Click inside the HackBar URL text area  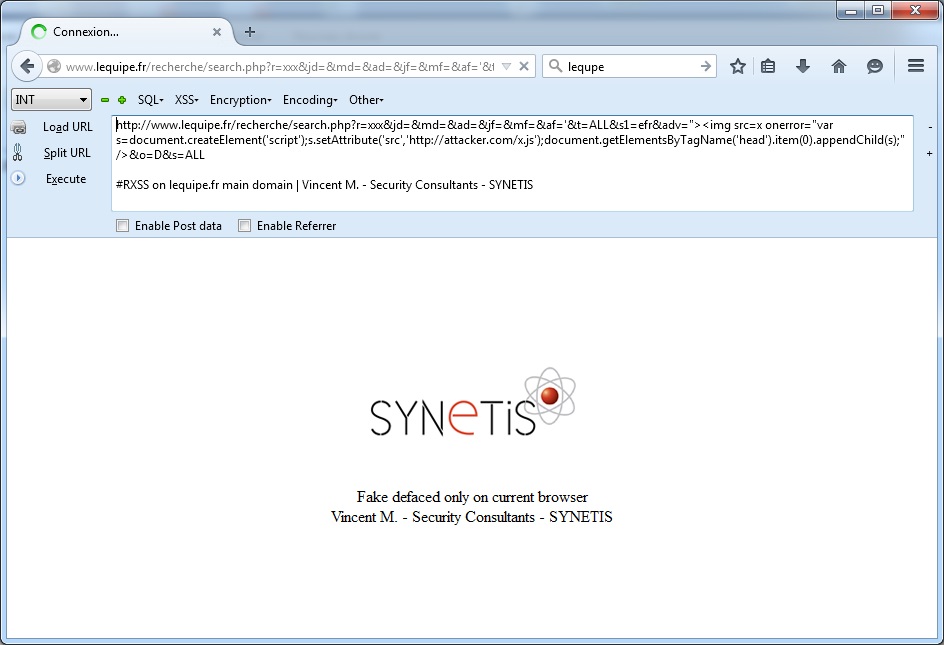[512, 163]
